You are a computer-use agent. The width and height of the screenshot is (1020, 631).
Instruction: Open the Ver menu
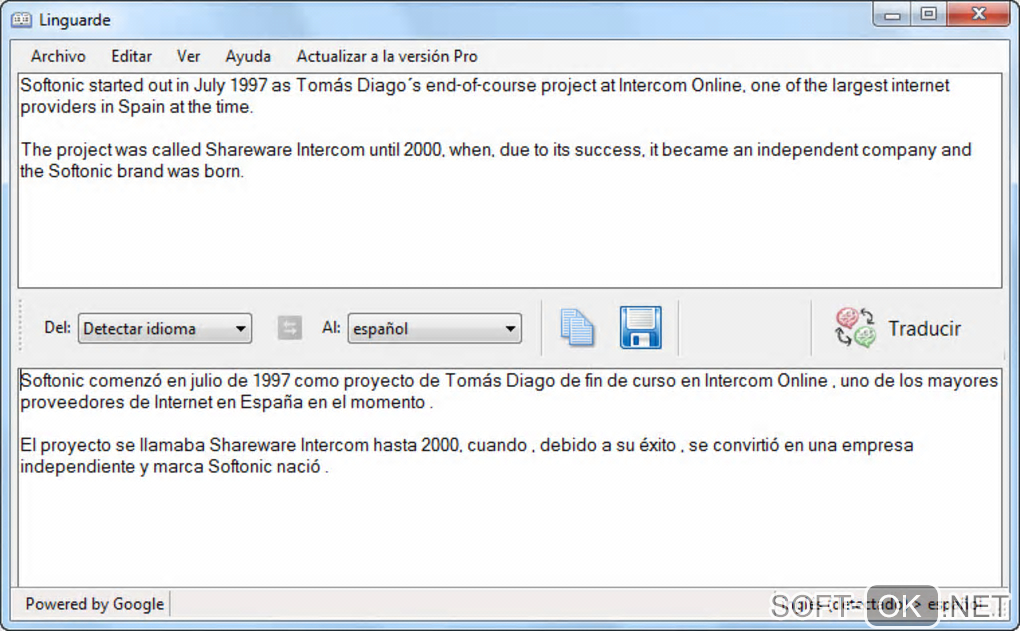[x=189, y=57]
